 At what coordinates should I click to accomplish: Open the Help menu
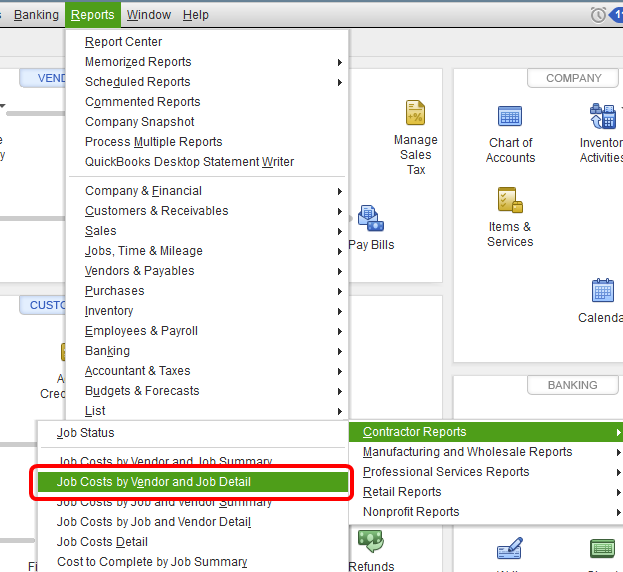coord(195,15)
